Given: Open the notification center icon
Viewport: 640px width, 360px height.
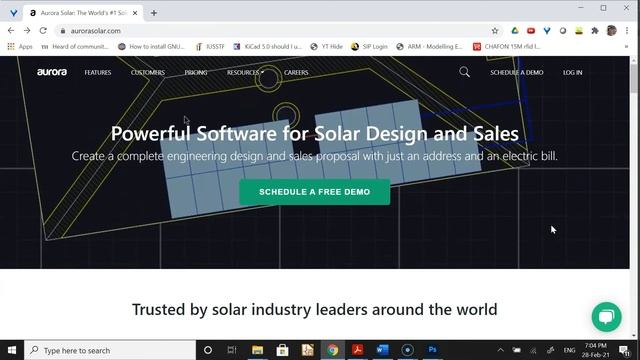Looking at the screenshot, I should coord(624,350).
